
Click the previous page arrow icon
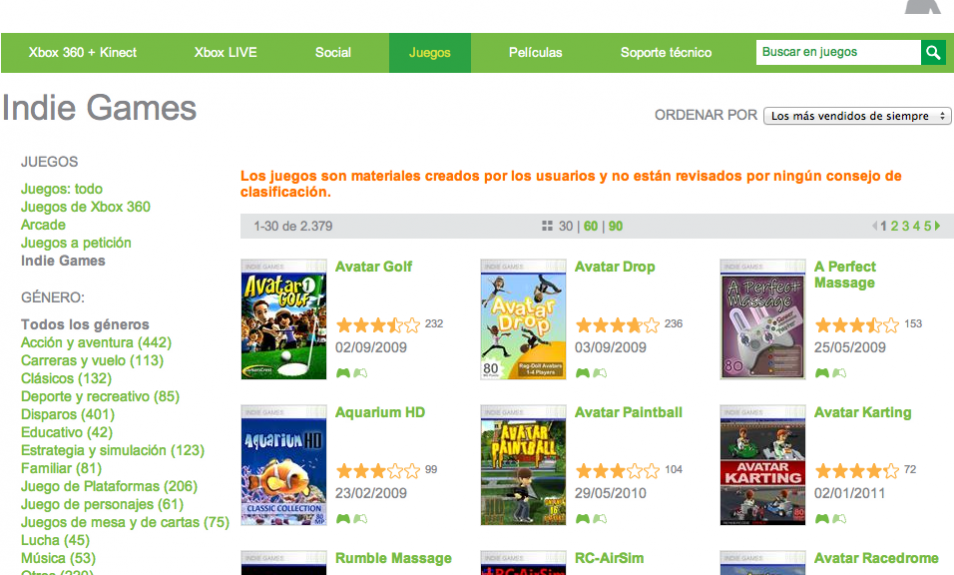[875, 226]
